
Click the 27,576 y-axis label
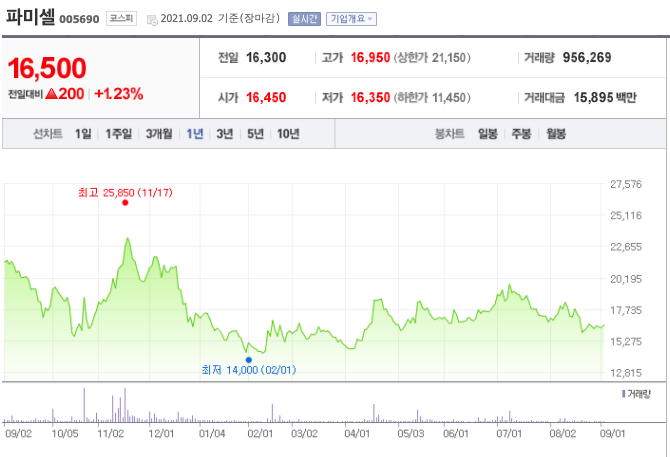tap(626, 184)
